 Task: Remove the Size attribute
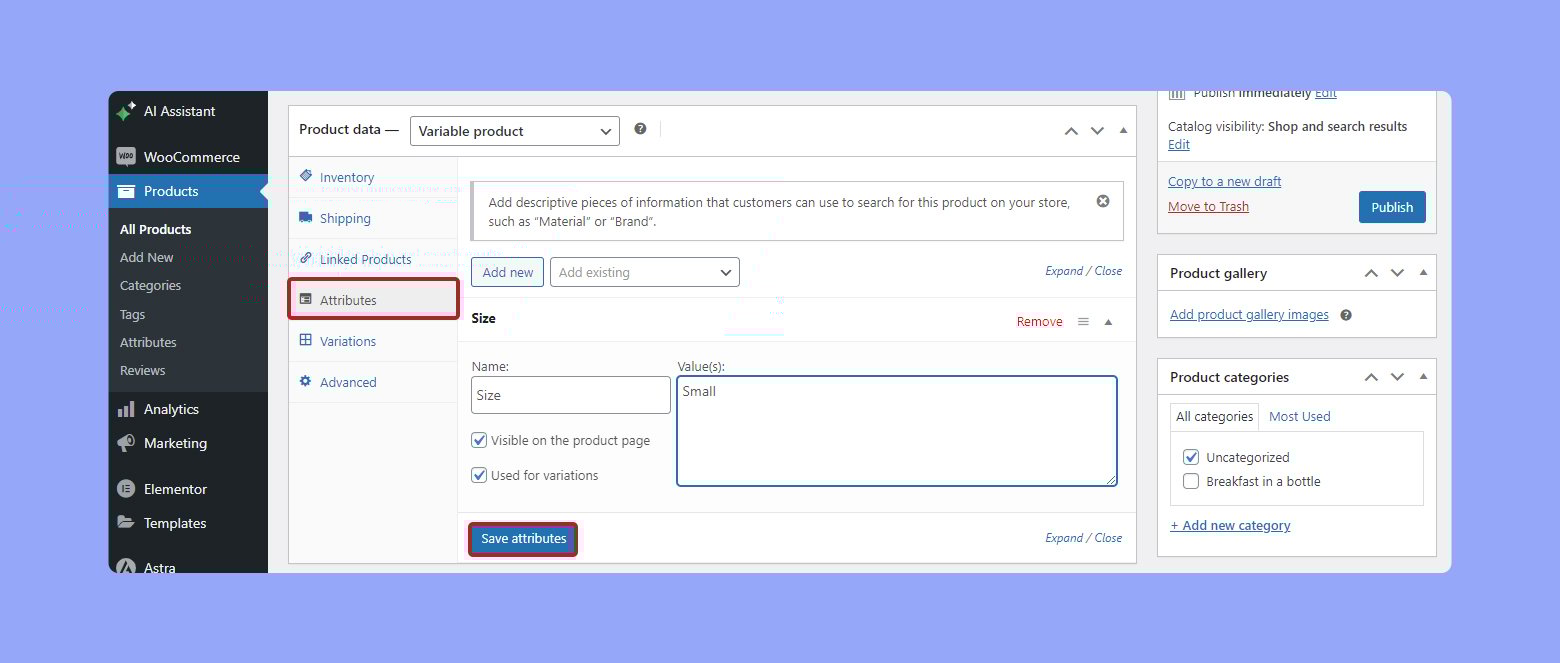(x=1039, y=322)
